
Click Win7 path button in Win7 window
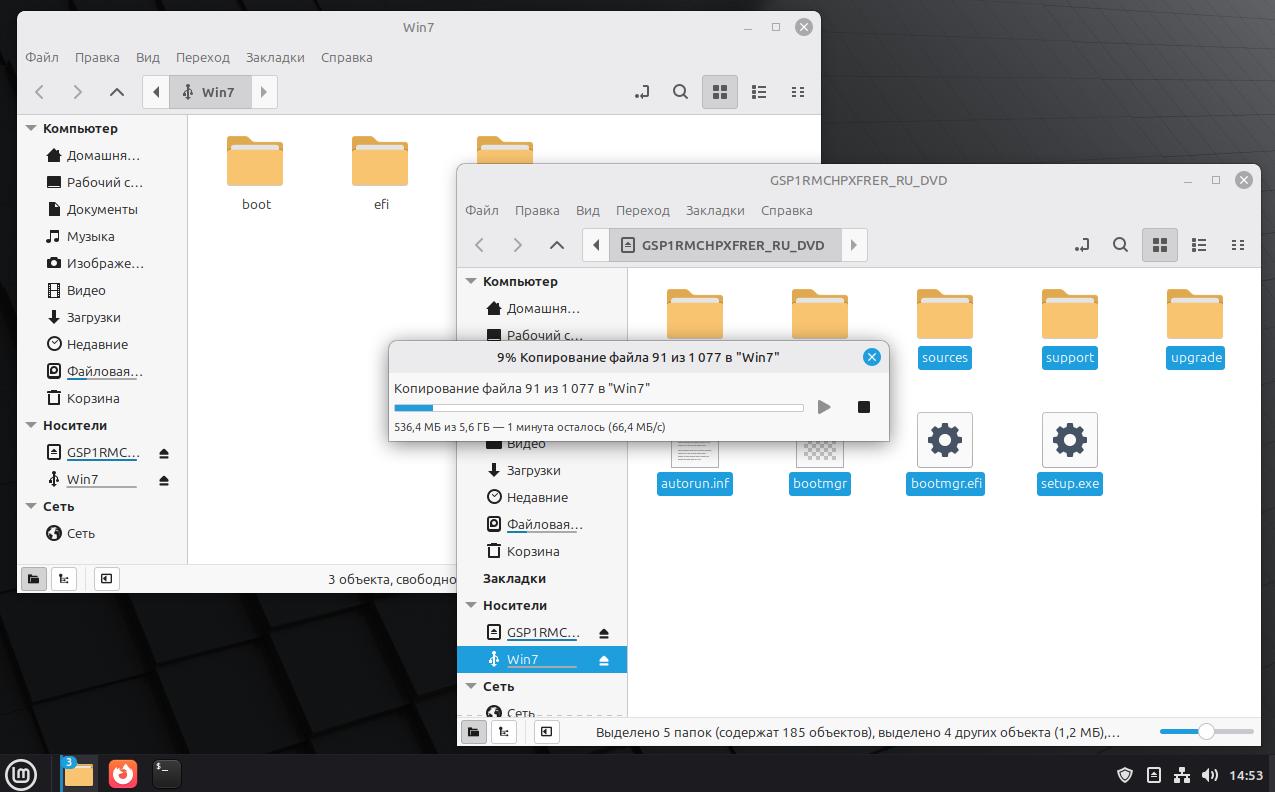point(210,92)
